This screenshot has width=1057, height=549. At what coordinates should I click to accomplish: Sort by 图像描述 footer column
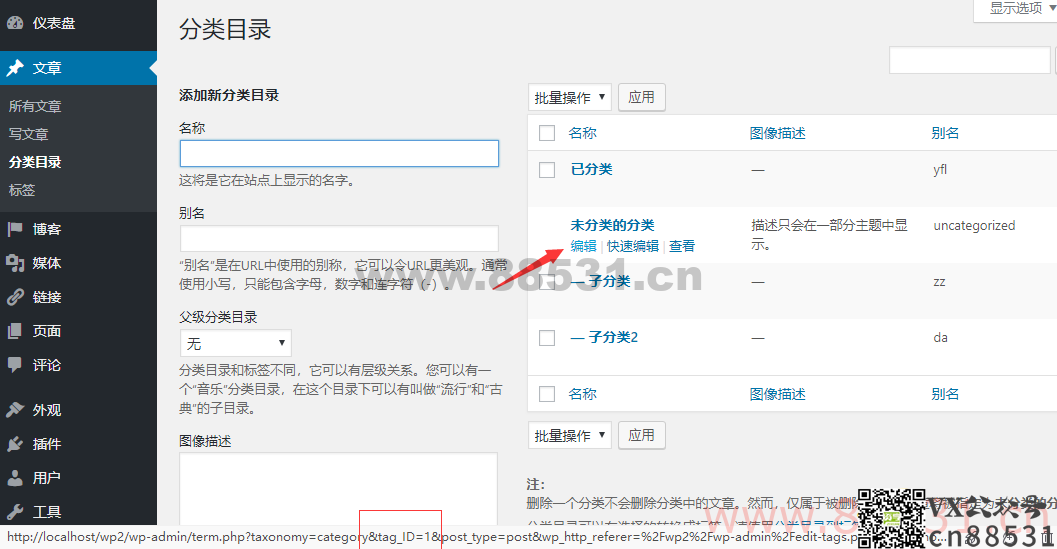pos(777,394)
